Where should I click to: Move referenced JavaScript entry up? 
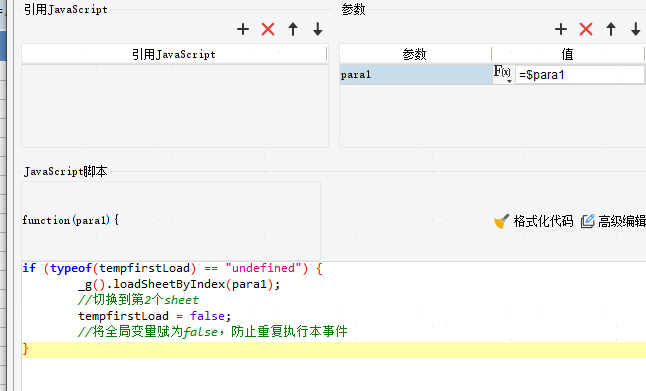(293, 29)
